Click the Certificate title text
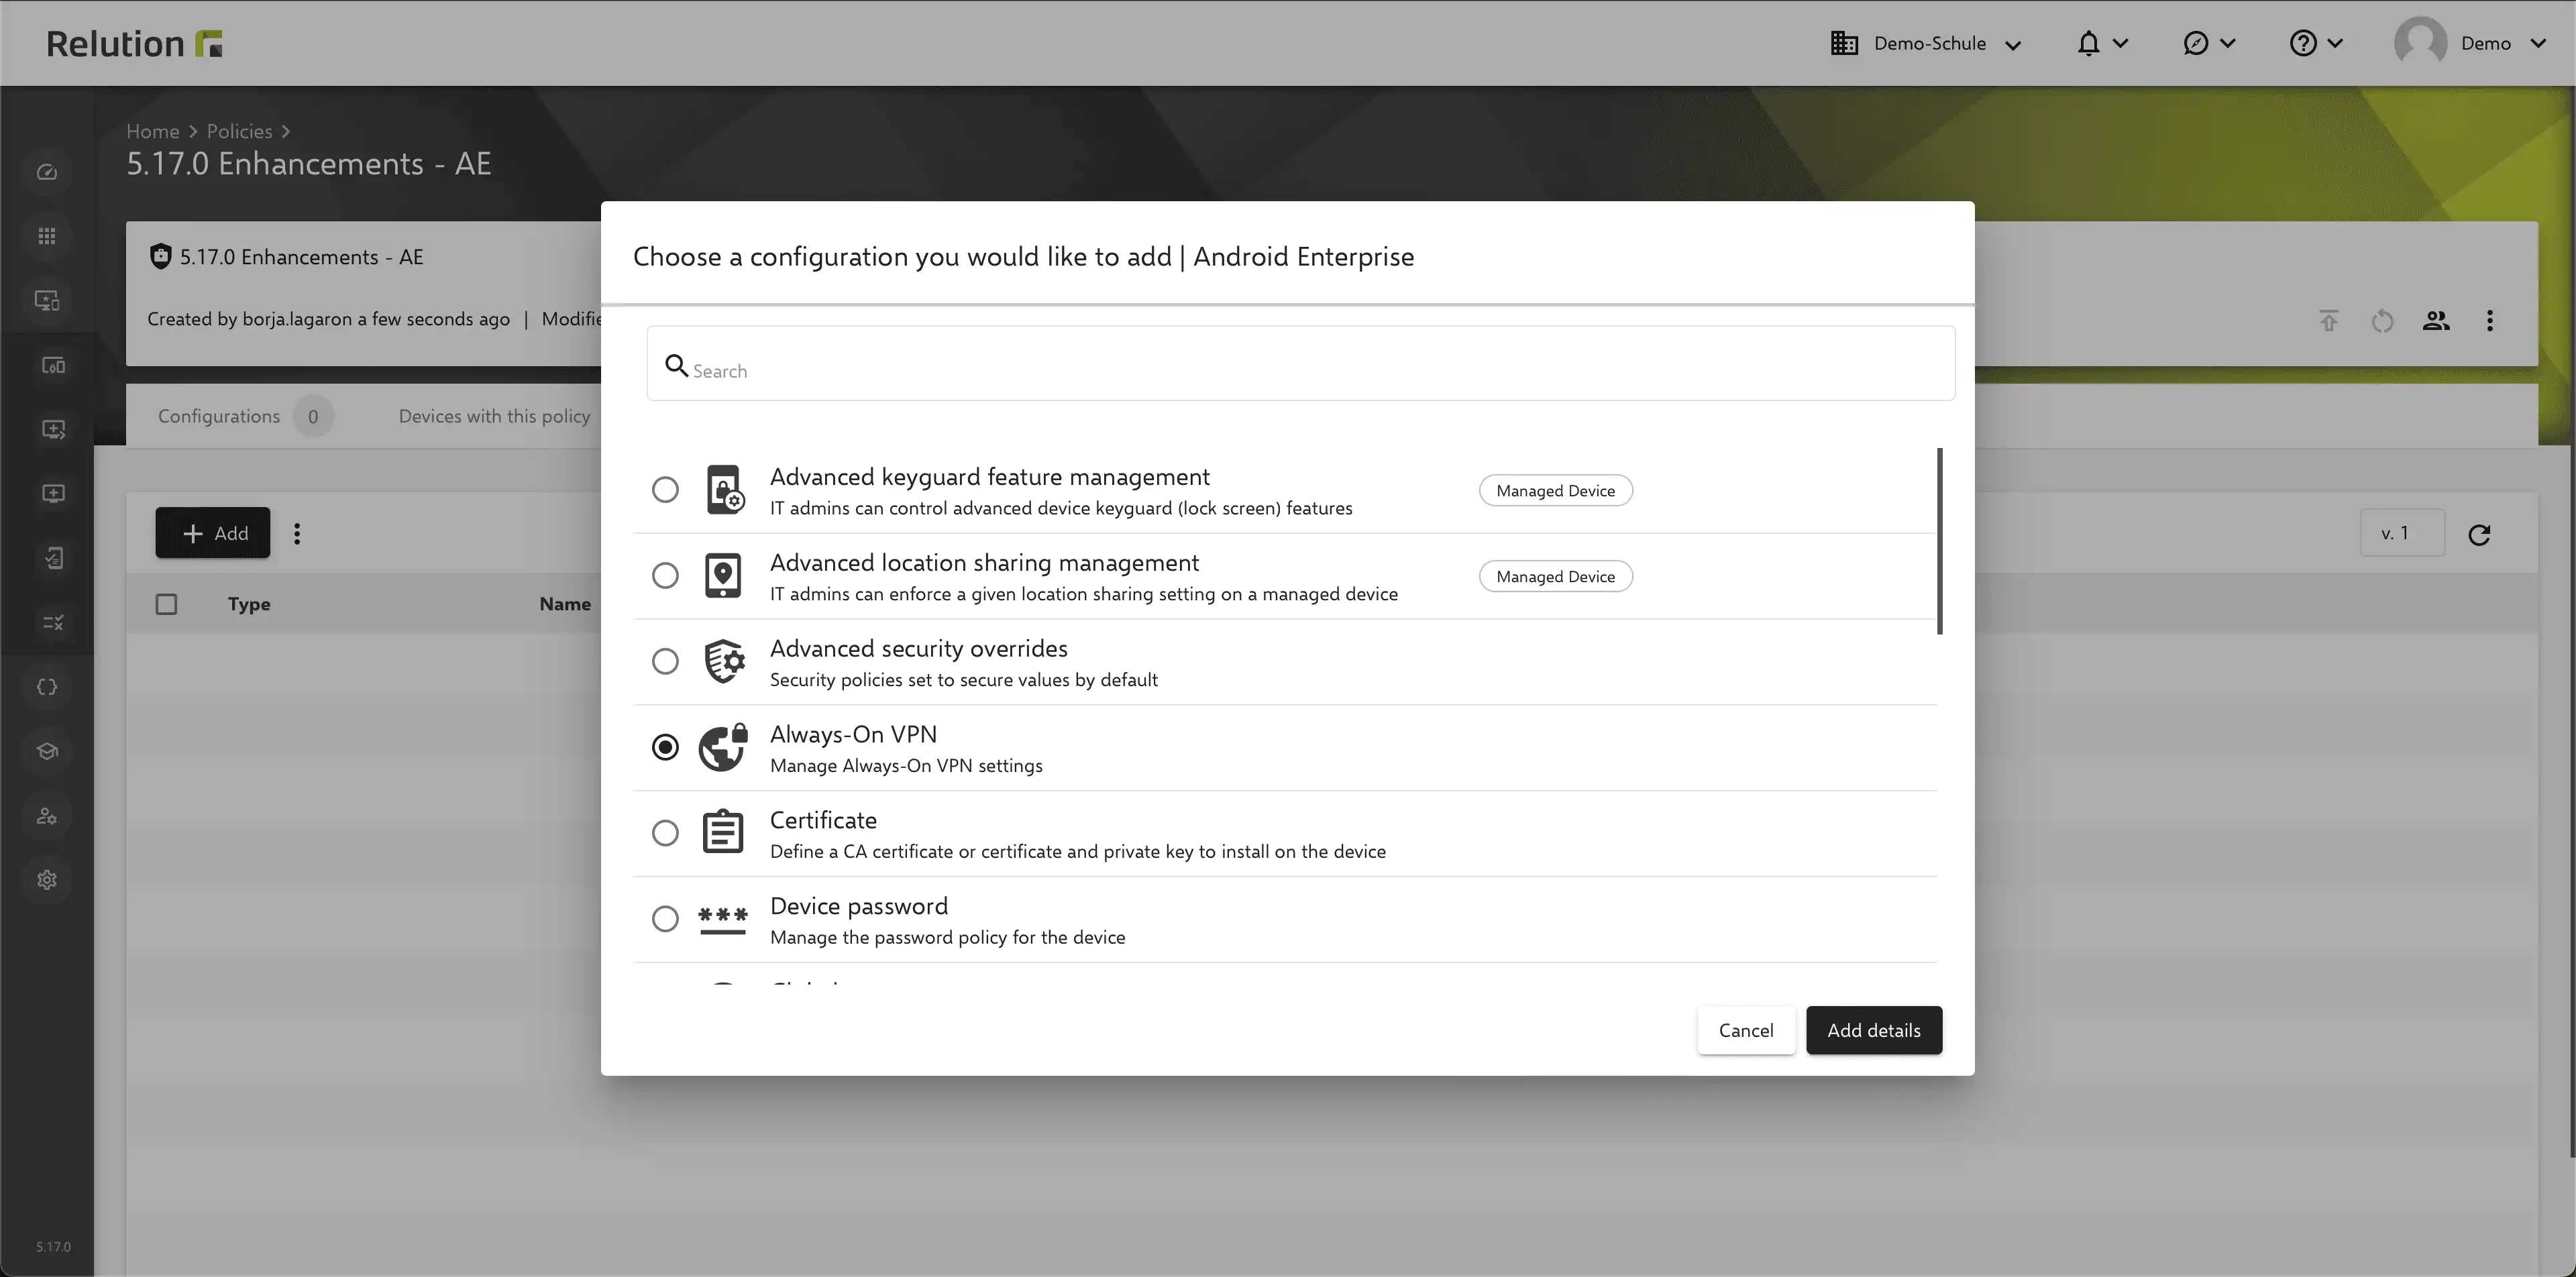 [x=823, y=820]
